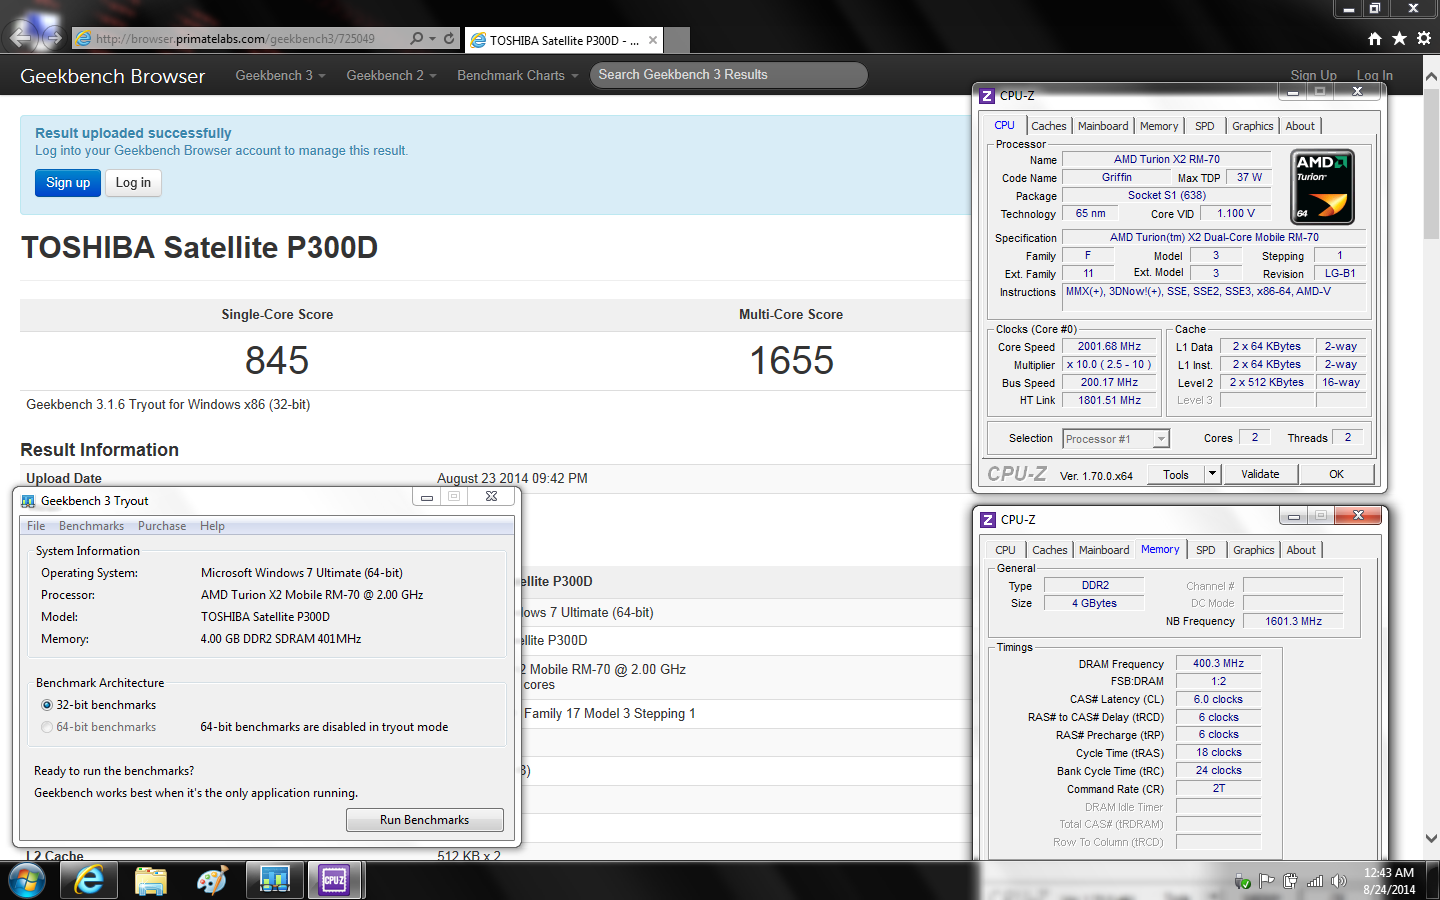Click the Log In link in top navigation

pyautogui.click(x=1374, y=75)
